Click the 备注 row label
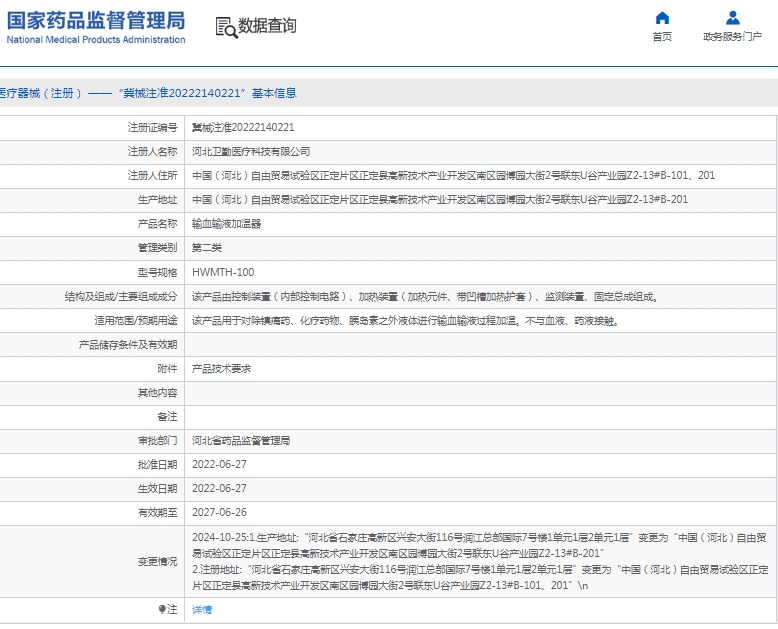This screenshot has width=778, height=629. [x=167, y=417]
